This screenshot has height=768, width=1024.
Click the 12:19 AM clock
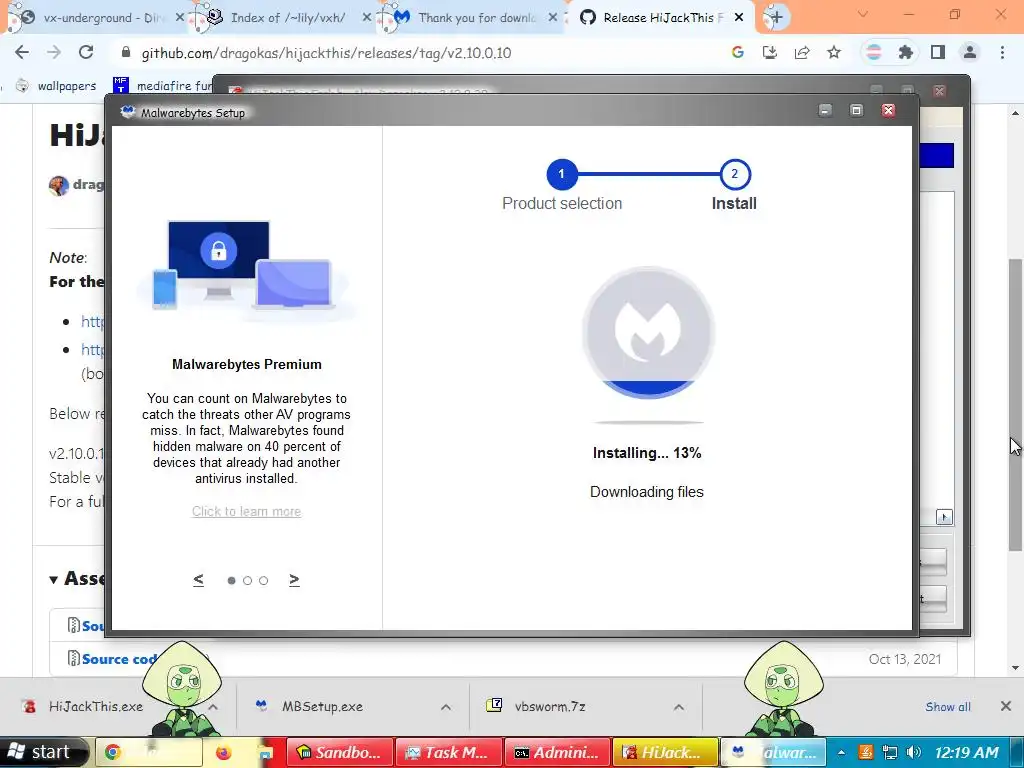(x=967, y=752)
